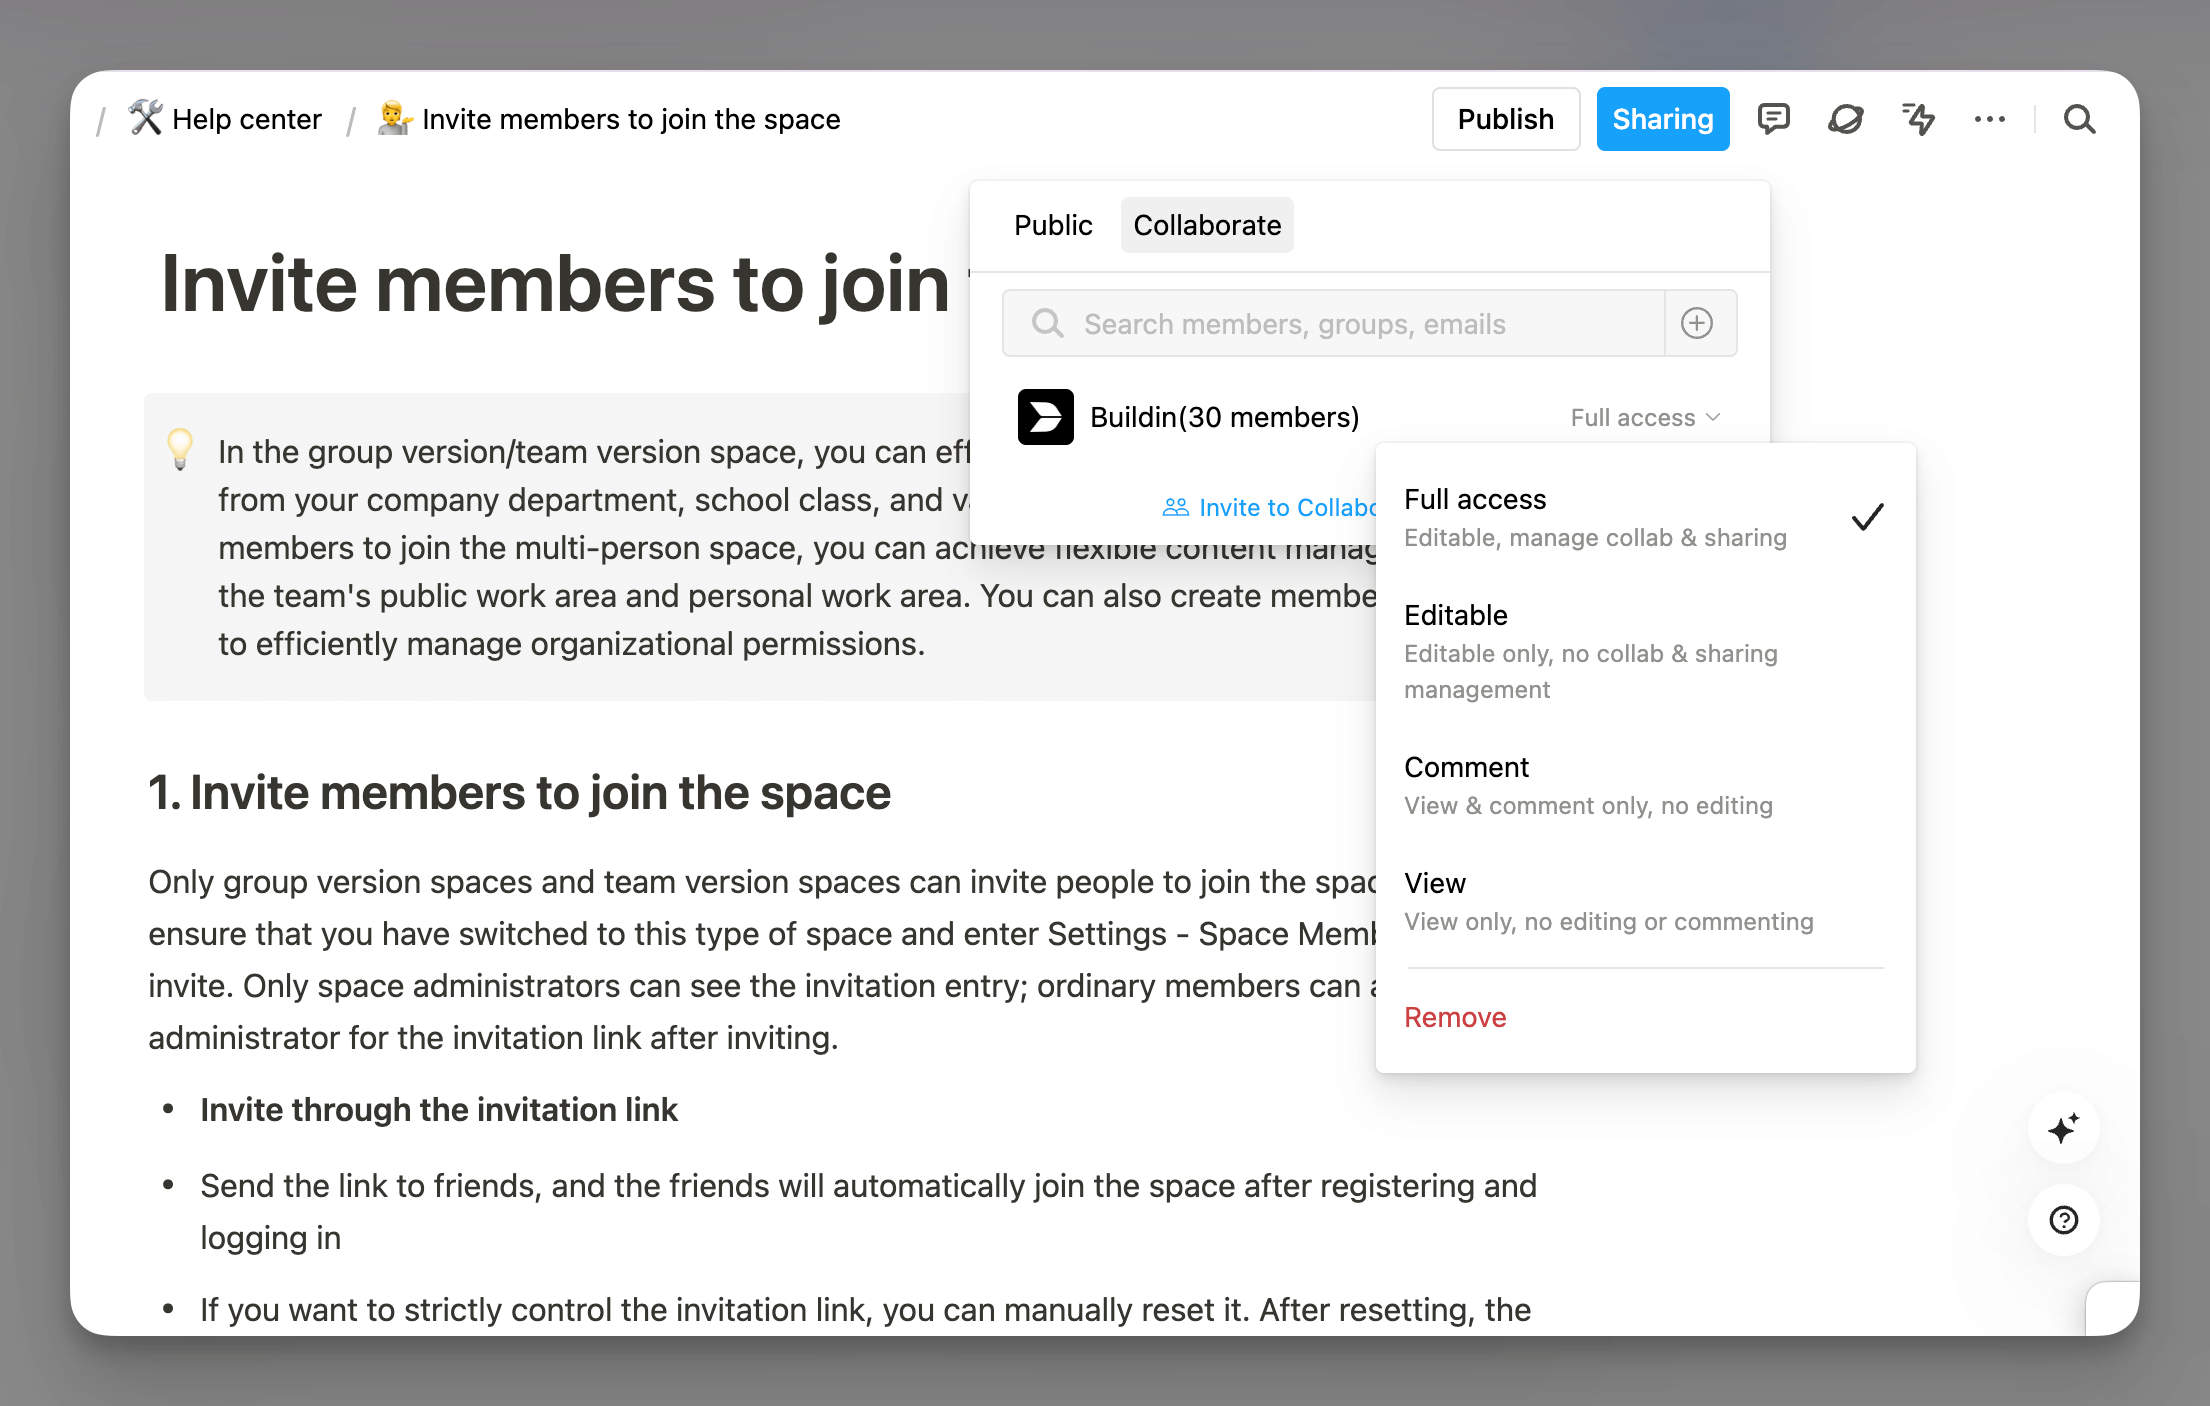Switch to the Public tab
The height and width of the screenshot is (1406, 2210).
1053,225
